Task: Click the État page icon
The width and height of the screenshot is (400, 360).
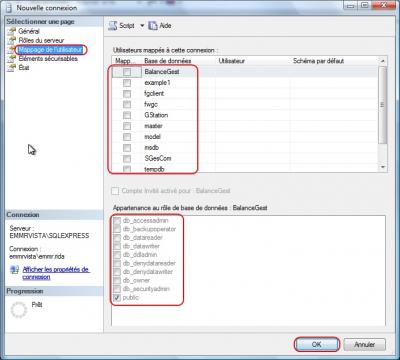Action: point(12,68)
